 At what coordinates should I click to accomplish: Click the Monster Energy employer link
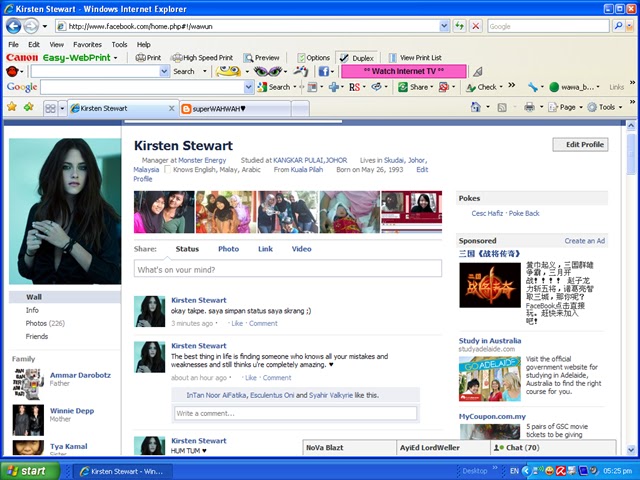202,160
